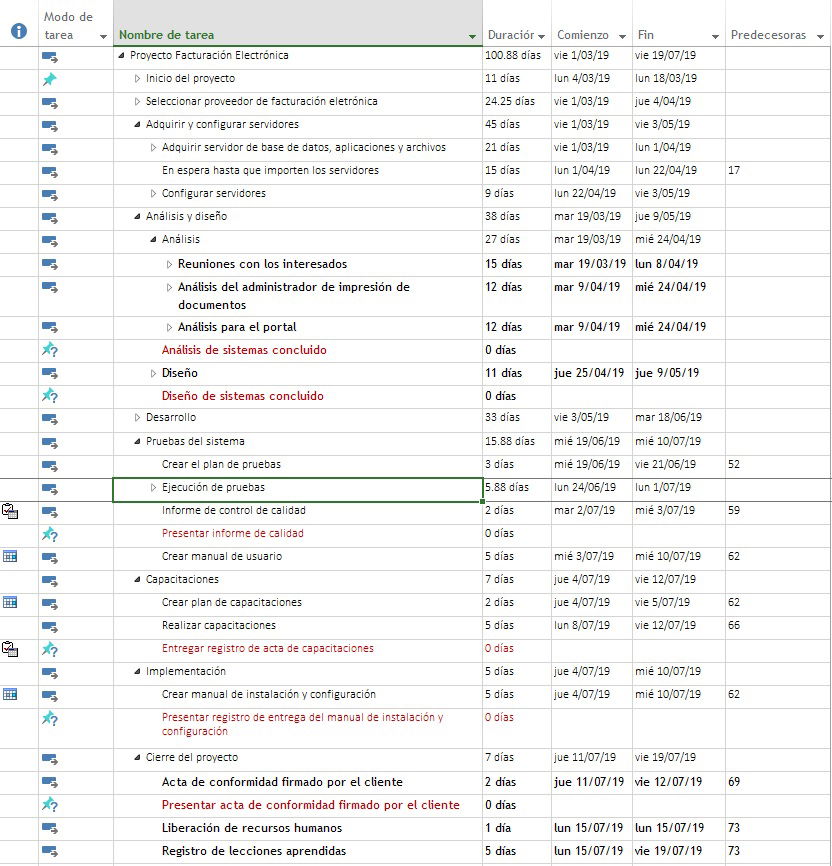Click auto-schedule icon for Reuniones con los interesados
The image size is (832, 866).
point(50,265)
